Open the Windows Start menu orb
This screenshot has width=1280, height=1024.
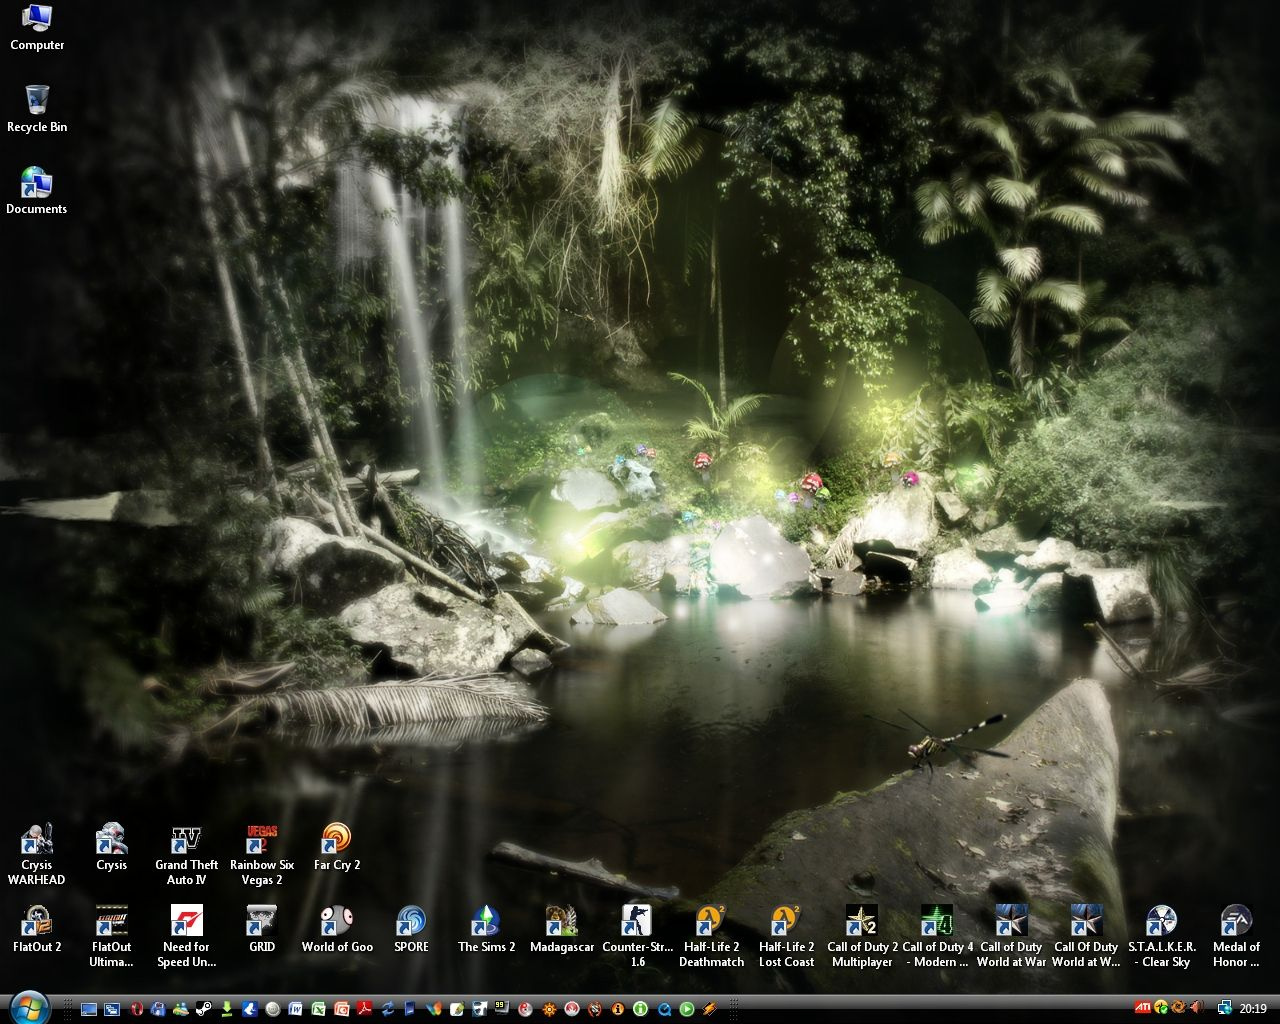tap(30, 1007)
